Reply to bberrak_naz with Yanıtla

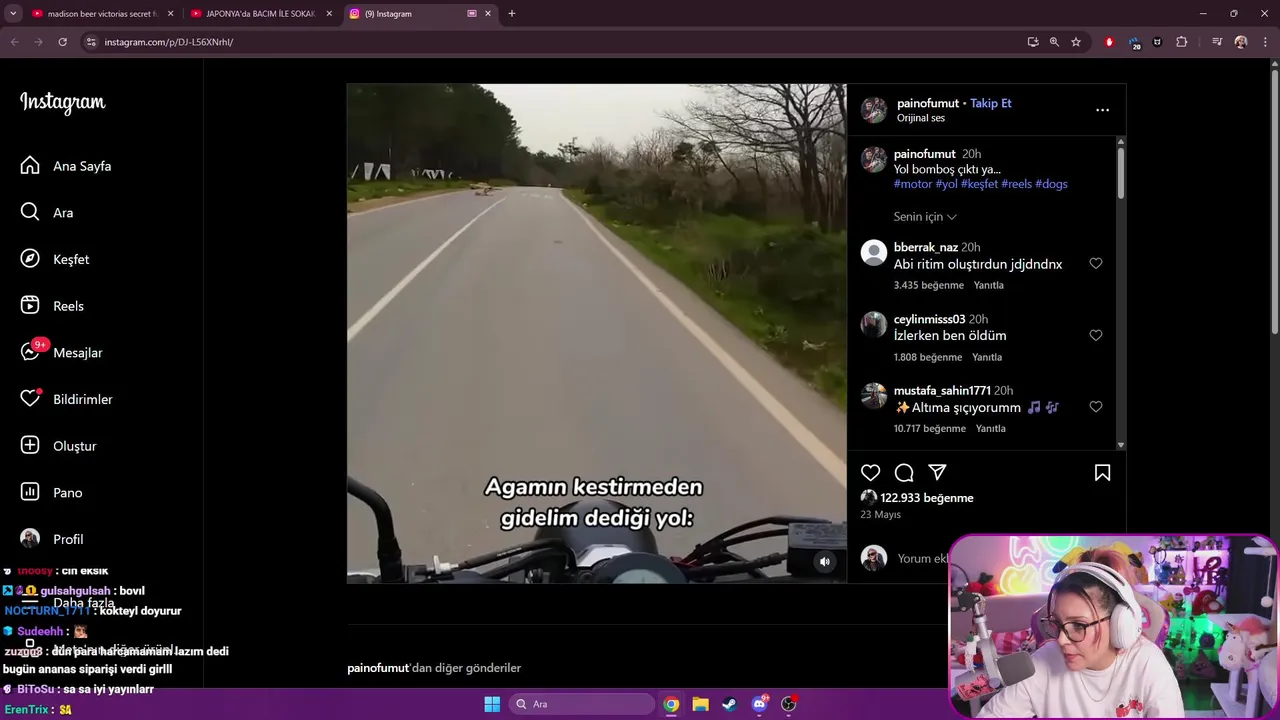pos(989,285)
